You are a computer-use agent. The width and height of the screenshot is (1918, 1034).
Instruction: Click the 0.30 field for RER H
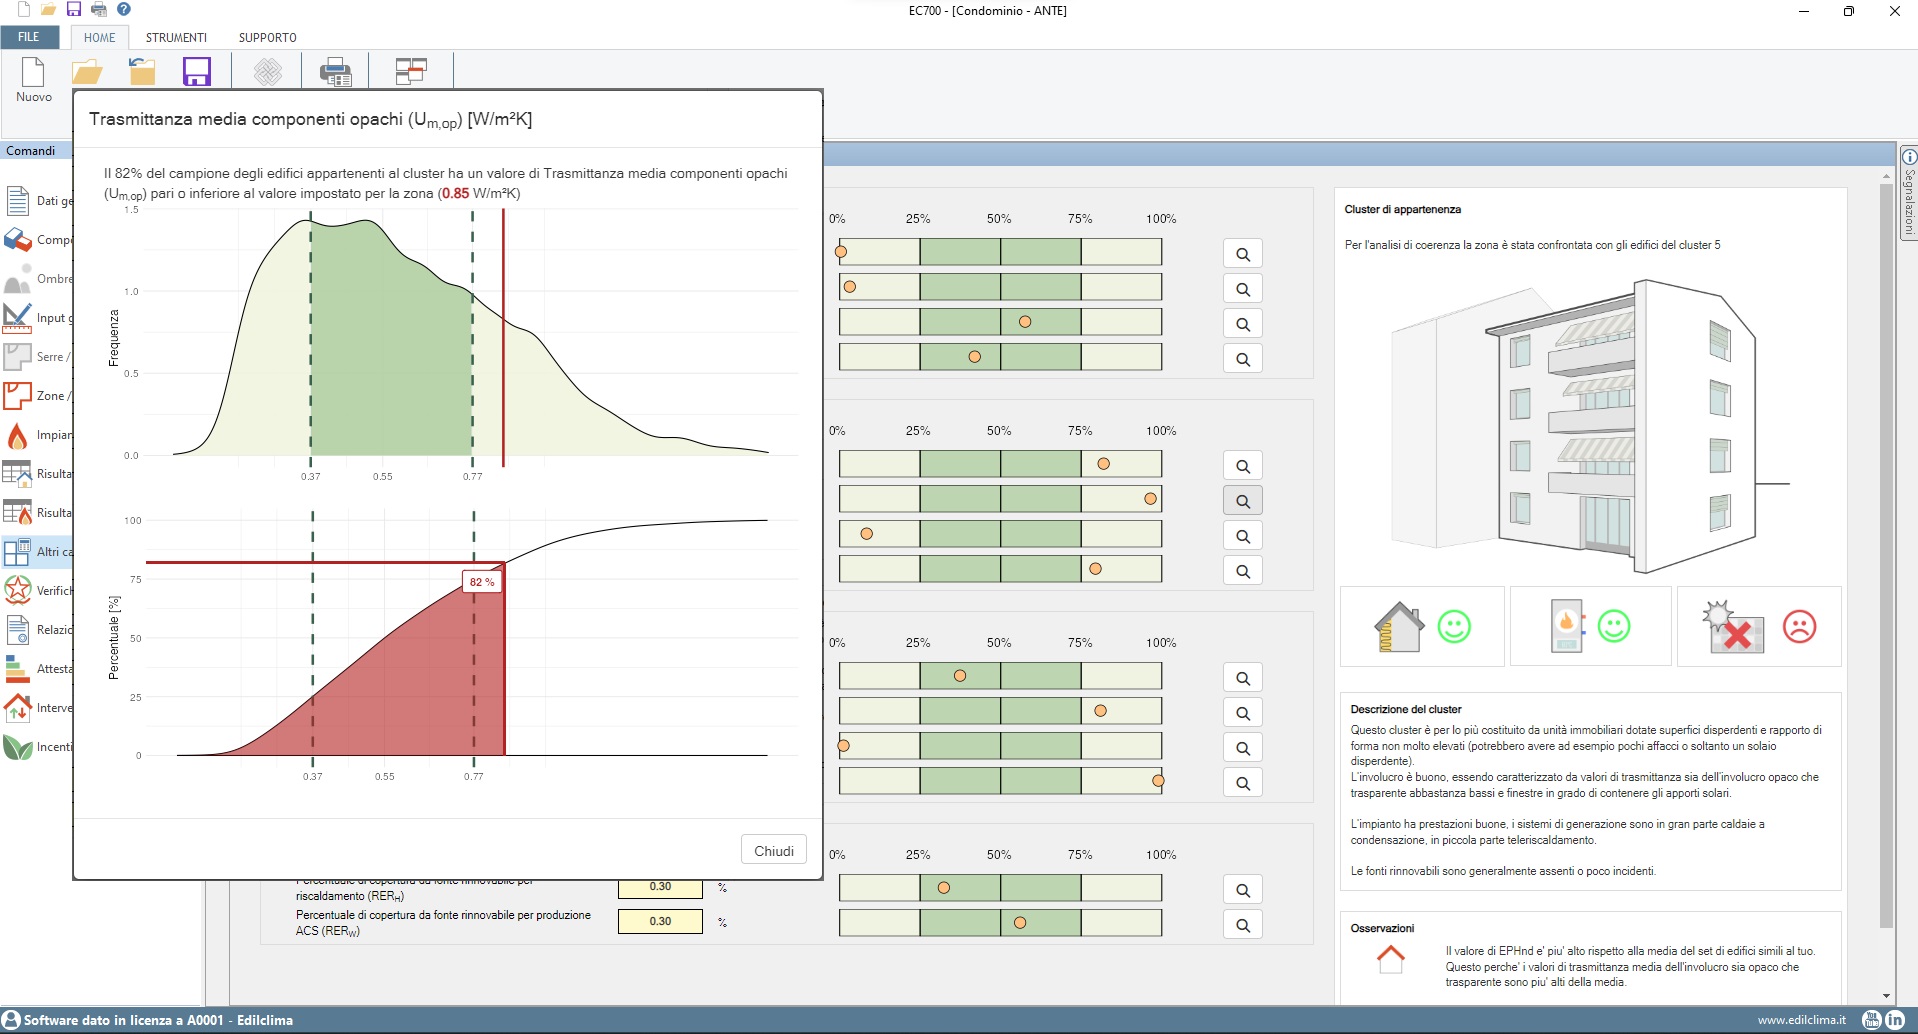coord(660,887)
